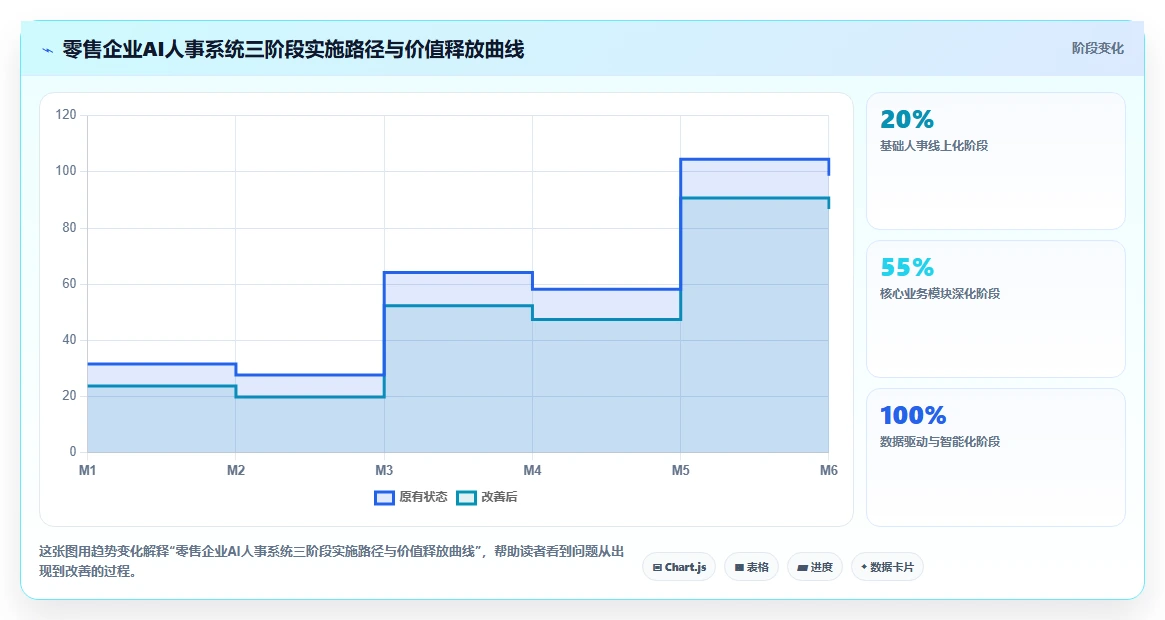The image size is (1165, 620).
Task: Click the description paragraph below the chart
Action: pyautogui.click(x=331, y=561)
